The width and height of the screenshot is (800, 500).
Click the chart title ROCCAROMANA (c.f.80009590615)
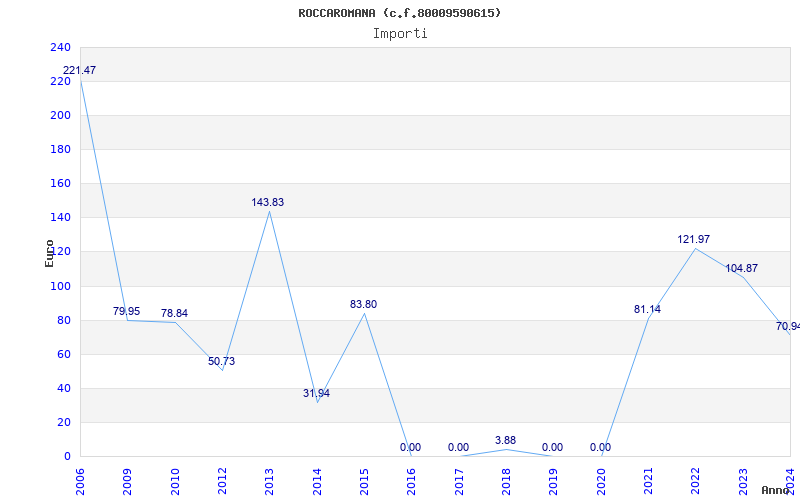point(399,13)
